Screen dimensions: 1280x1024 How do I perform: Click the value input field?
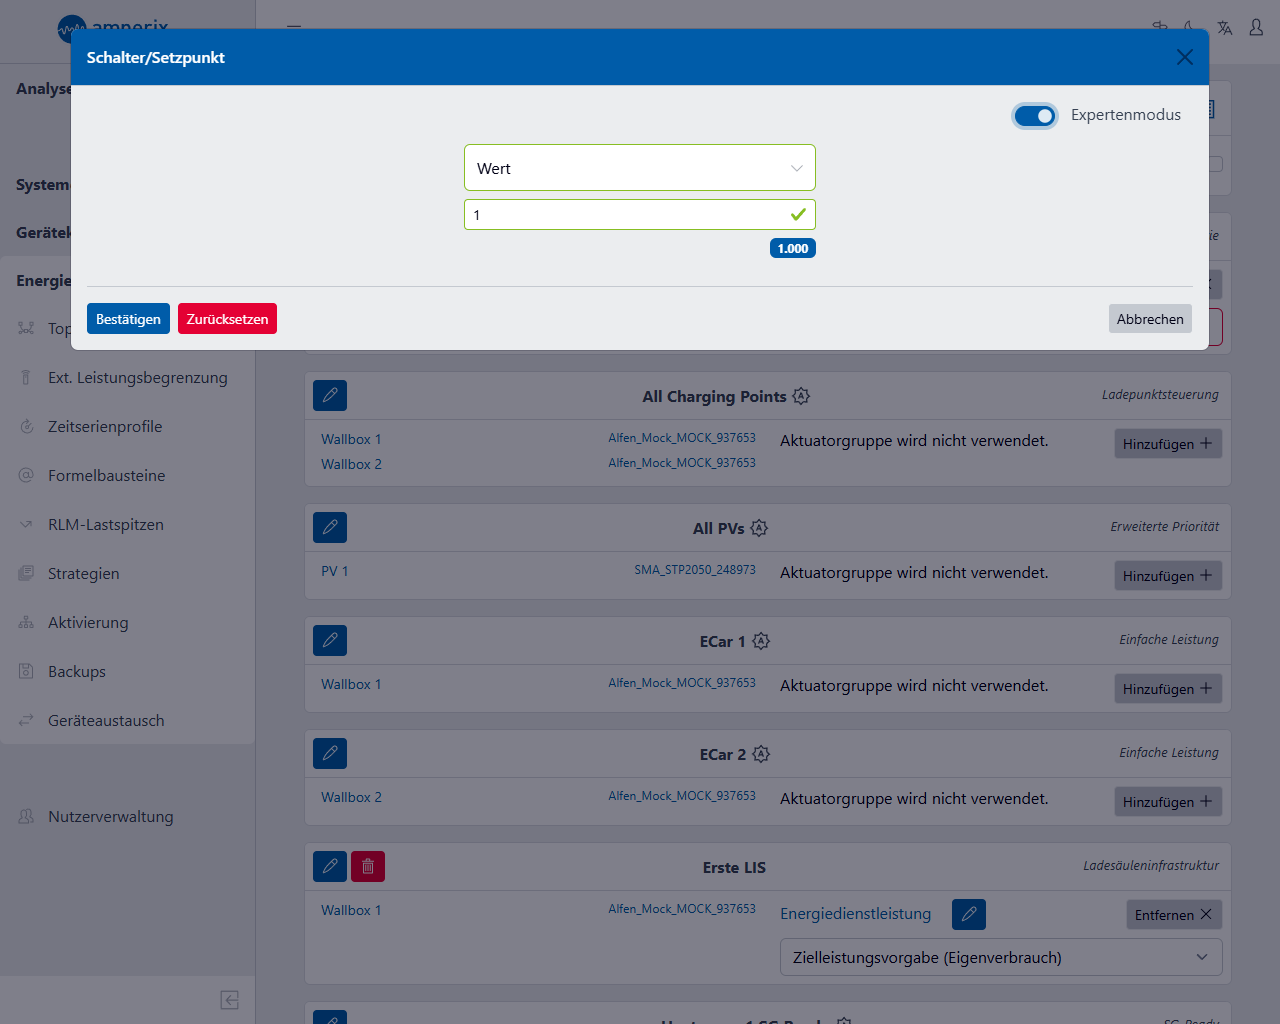[x=625, y=215]
